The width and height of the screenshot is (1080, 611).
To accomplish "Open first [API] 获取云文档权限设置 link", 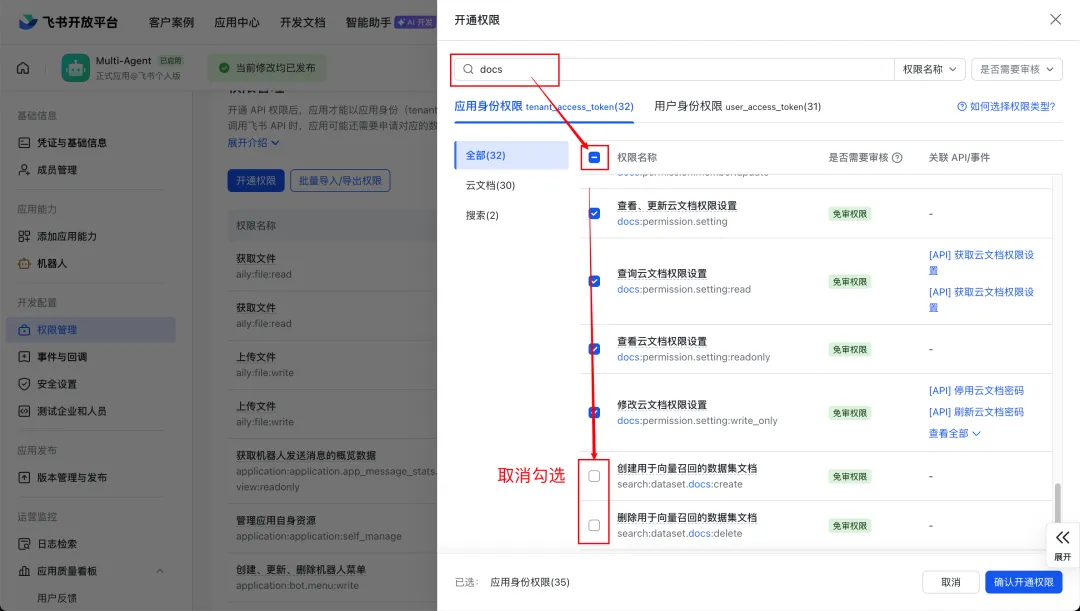I will click(x=982, y=262).
